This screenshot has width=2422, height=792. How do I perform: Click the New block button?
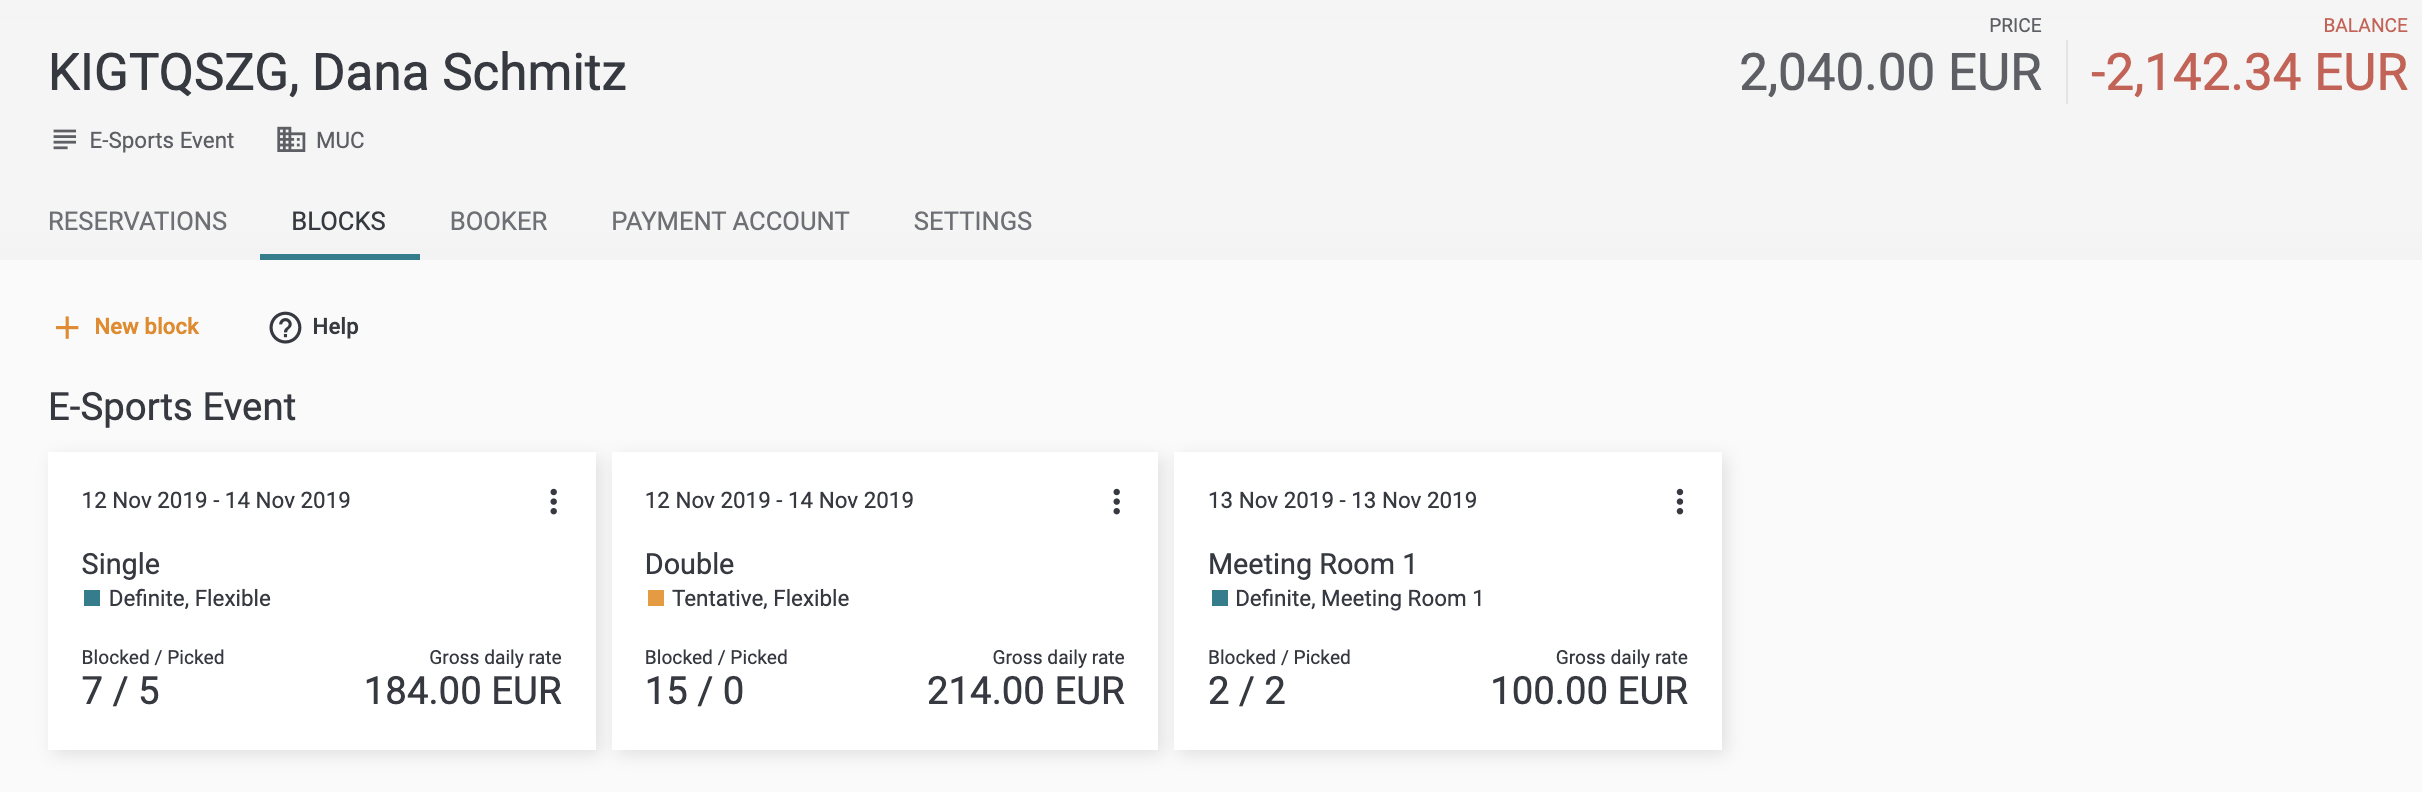[127, 327]
